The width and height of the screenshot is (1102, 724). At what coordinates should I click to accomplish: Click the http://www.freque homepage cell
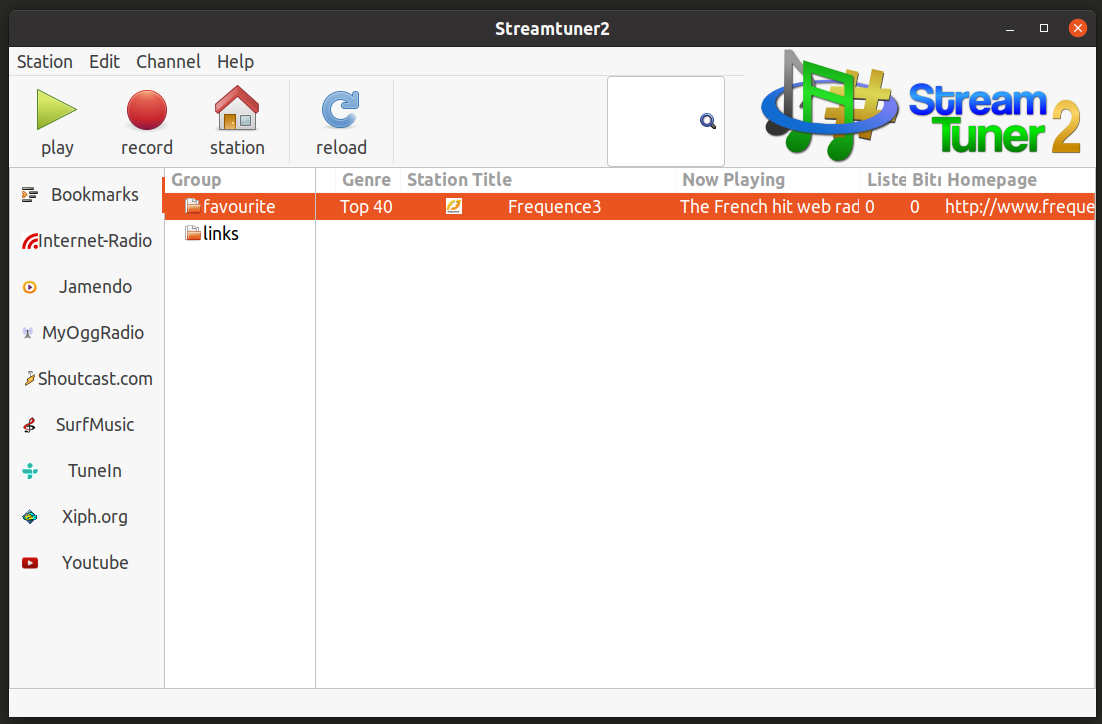pyautogui.click(x=1019, y=207)
